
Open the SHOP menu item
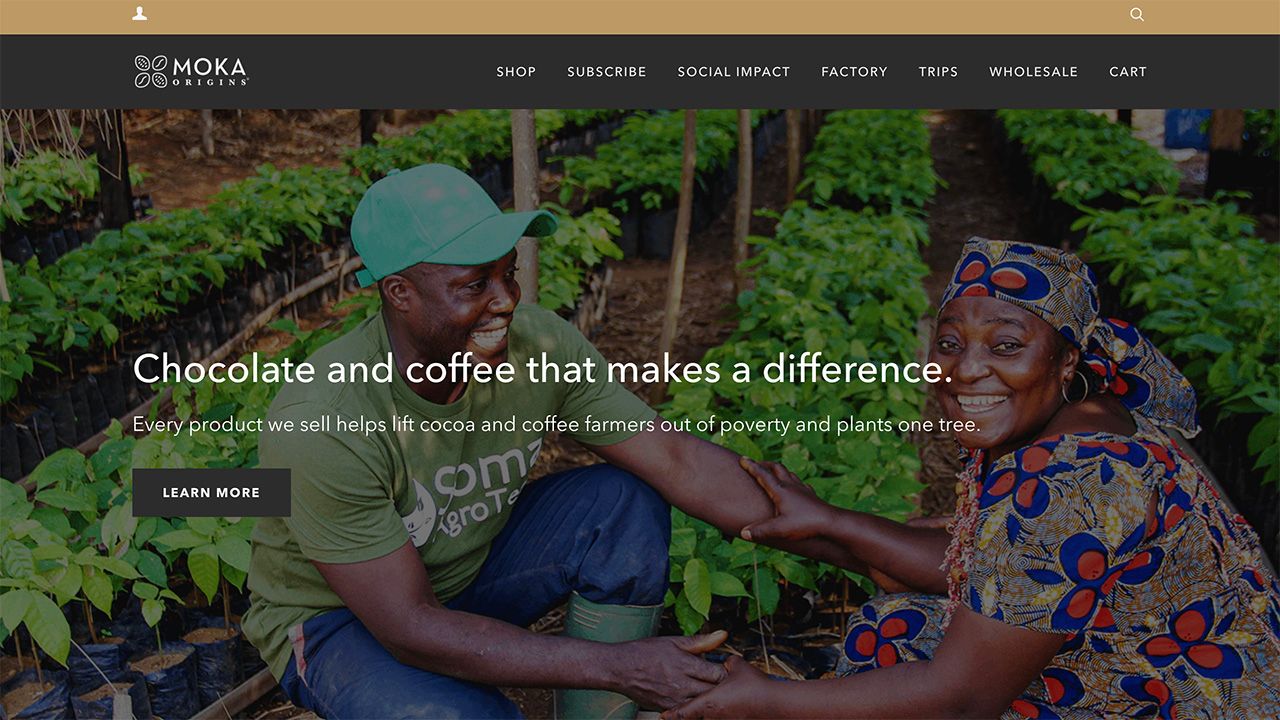pos(516,72)
